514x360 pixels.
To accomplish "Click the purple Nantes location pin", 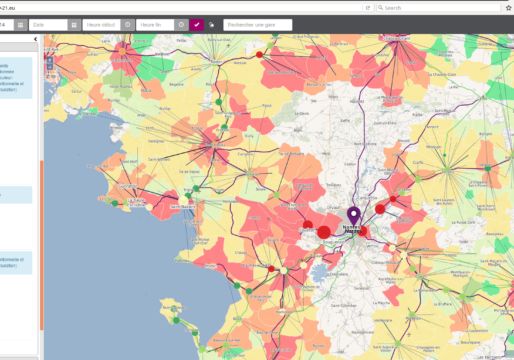I will (354, 216).
